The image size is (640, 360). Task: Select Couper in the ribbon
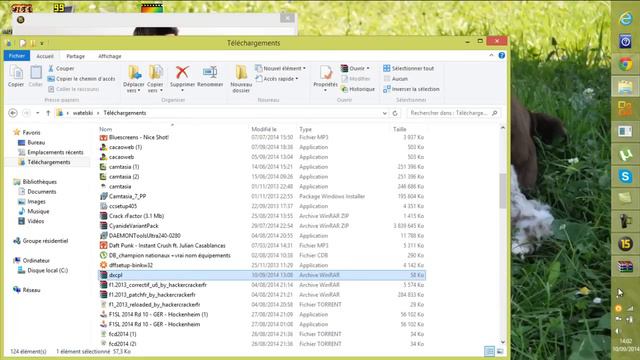(61, 68)
